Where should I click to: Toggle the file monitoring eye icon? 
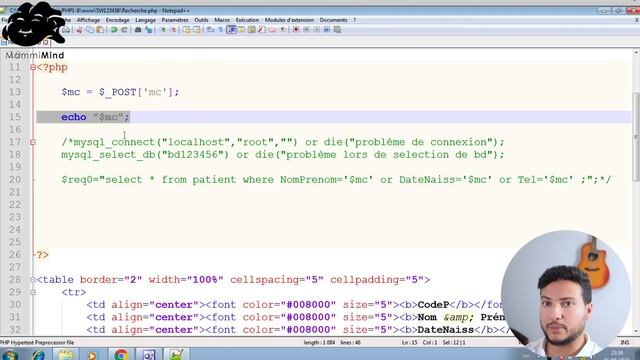tap(282, 30)
